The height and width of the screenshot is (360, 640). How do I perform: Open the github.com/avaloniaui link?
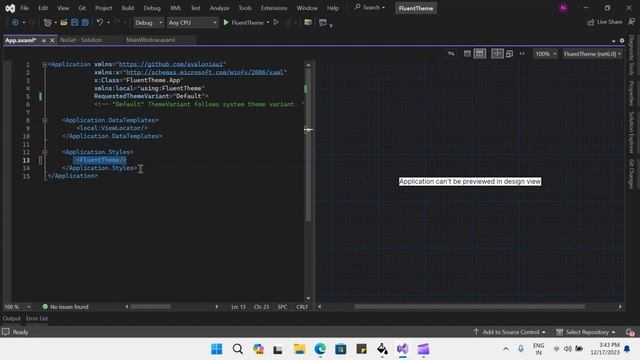click(171, 64)
